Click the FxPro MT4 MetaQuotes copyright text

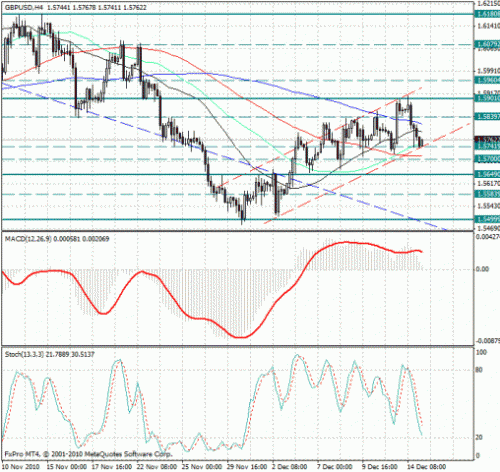[x=88, y=454]
